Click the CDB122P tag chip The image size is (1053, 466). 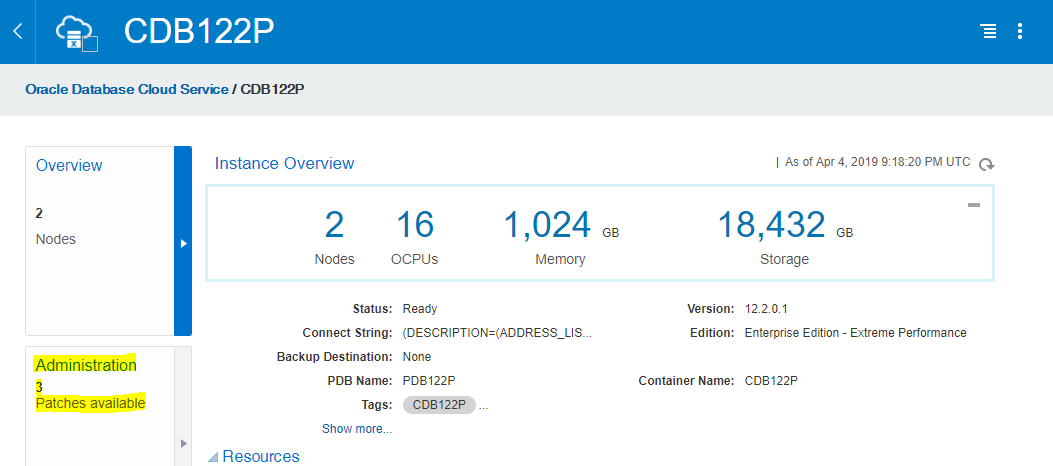[x=439, y=405]
